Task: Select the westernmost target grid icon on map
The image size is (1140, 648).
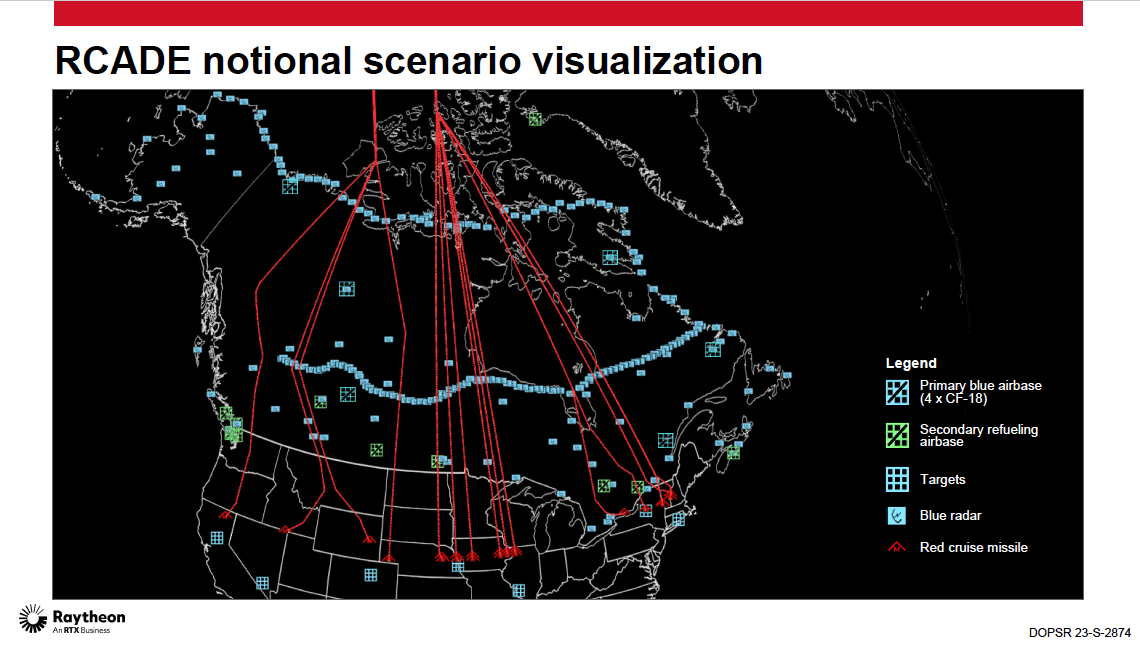Action: pos(217,538)
